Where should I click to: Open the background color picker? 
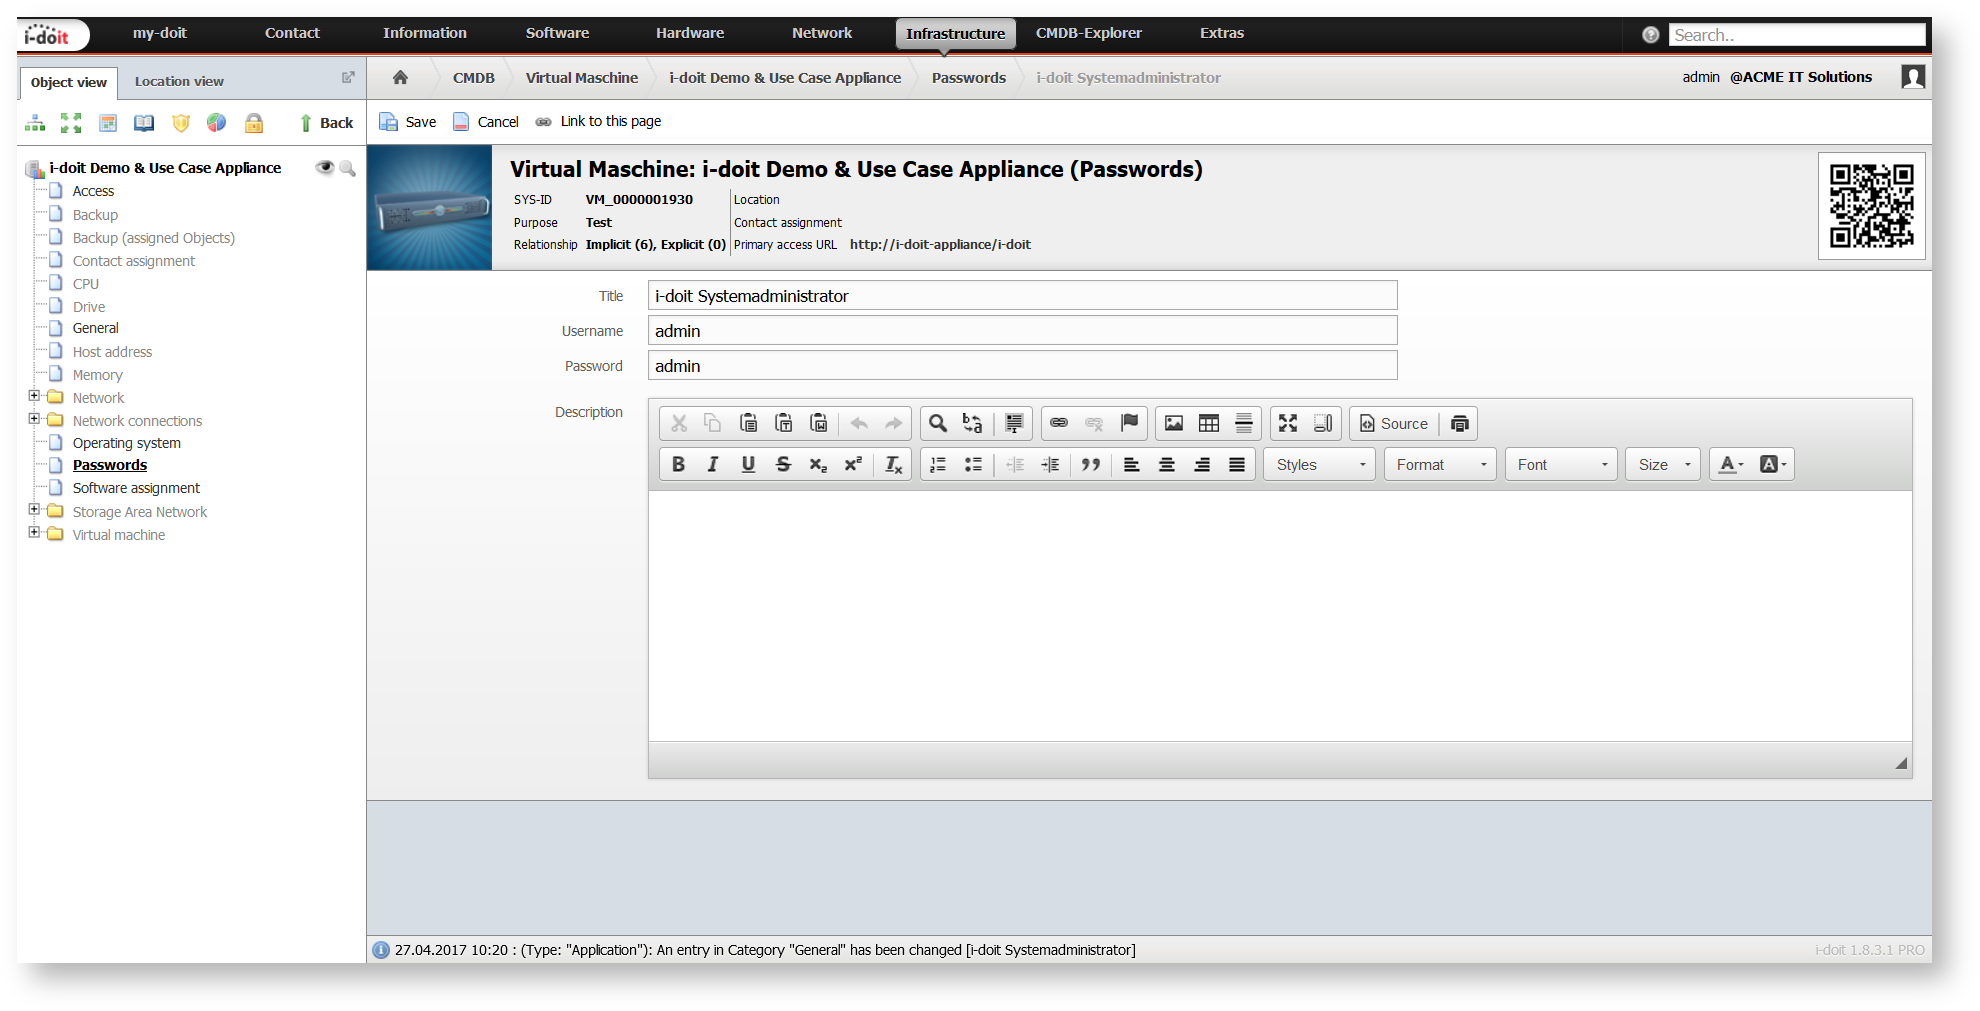1772,465
